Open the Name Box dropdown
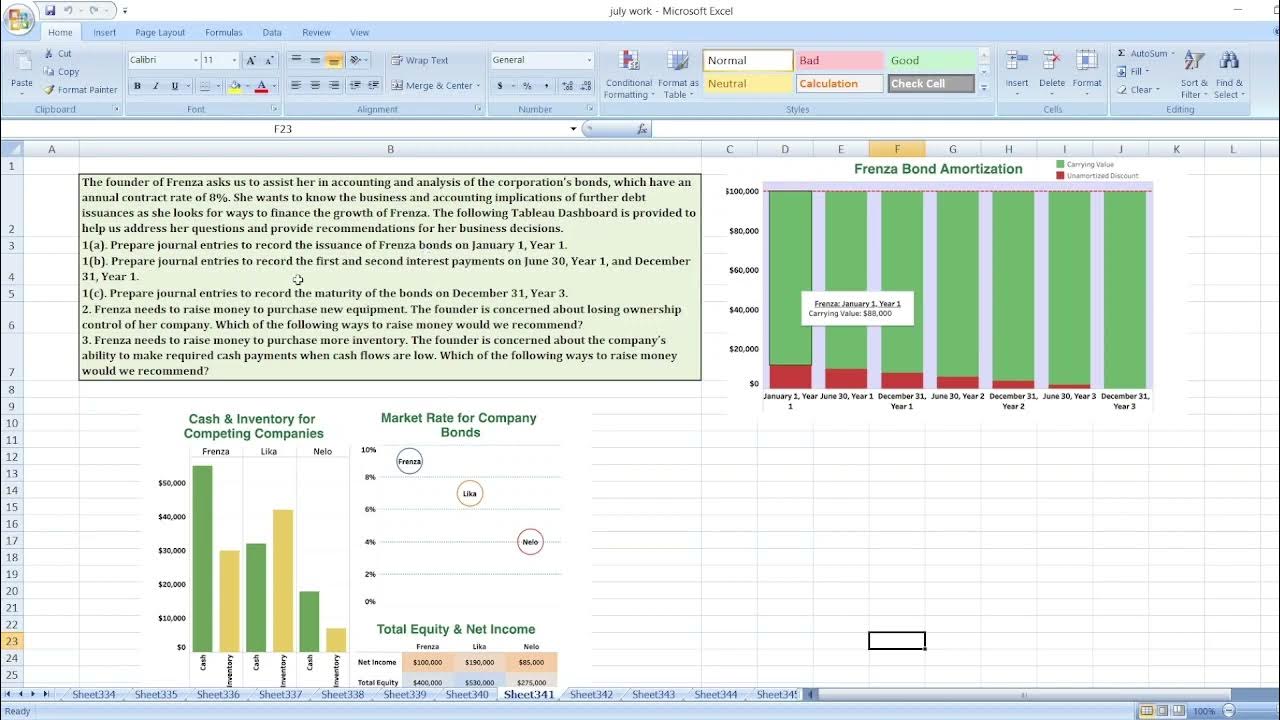1280x720 pixels. pyautogui.click(x=573, y=129)
